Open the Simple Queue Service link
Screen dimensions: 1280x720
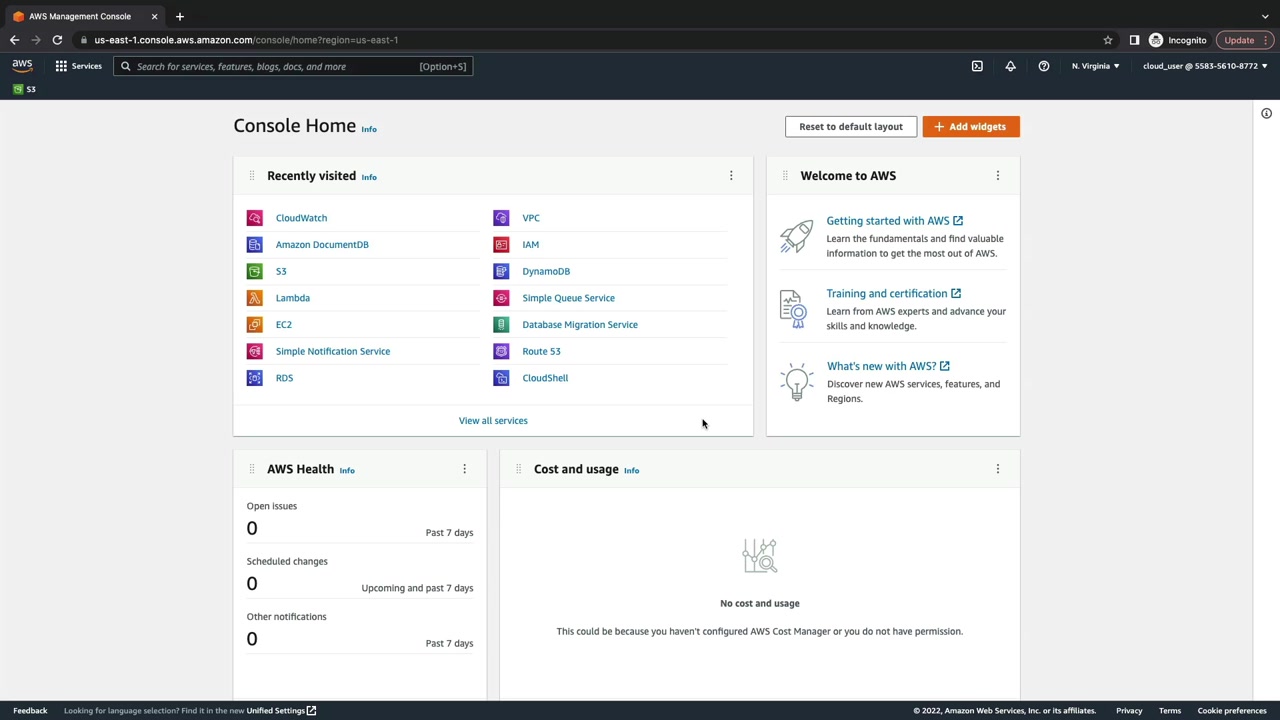[x=568, y=298]
